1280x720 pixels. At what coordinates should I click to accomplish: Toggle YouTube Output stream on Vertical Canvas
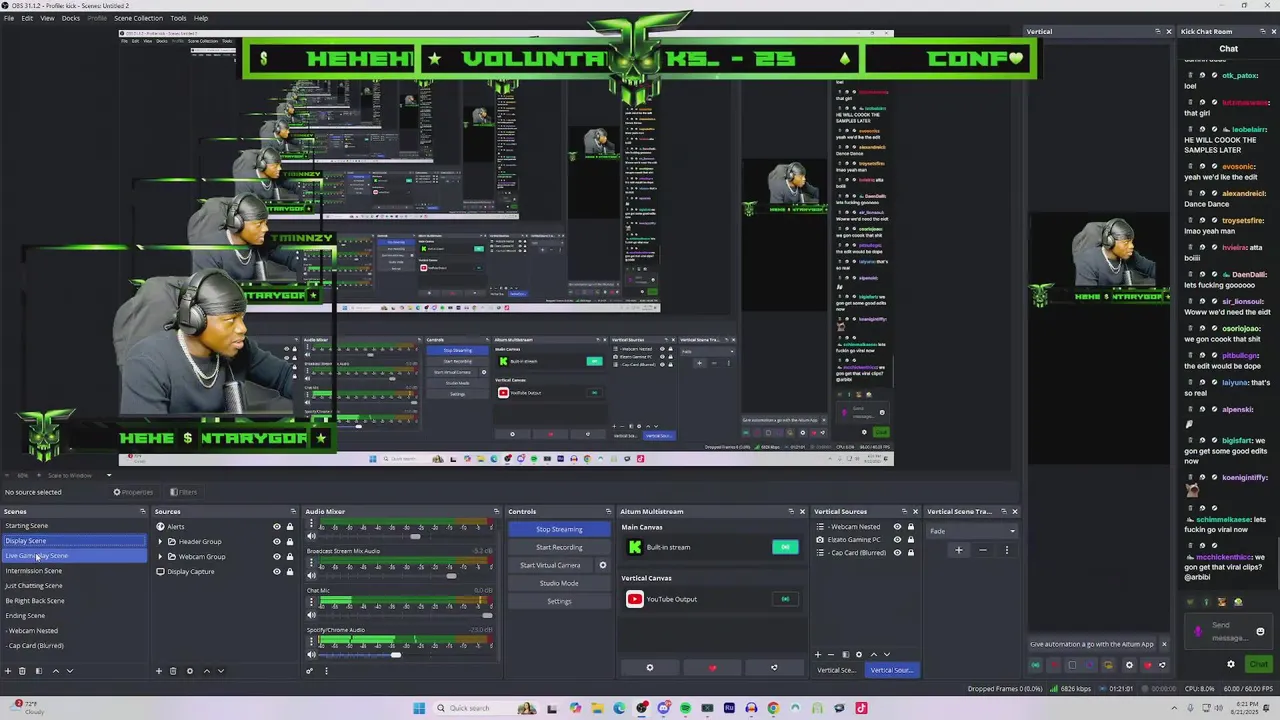[x=785, y=599]
